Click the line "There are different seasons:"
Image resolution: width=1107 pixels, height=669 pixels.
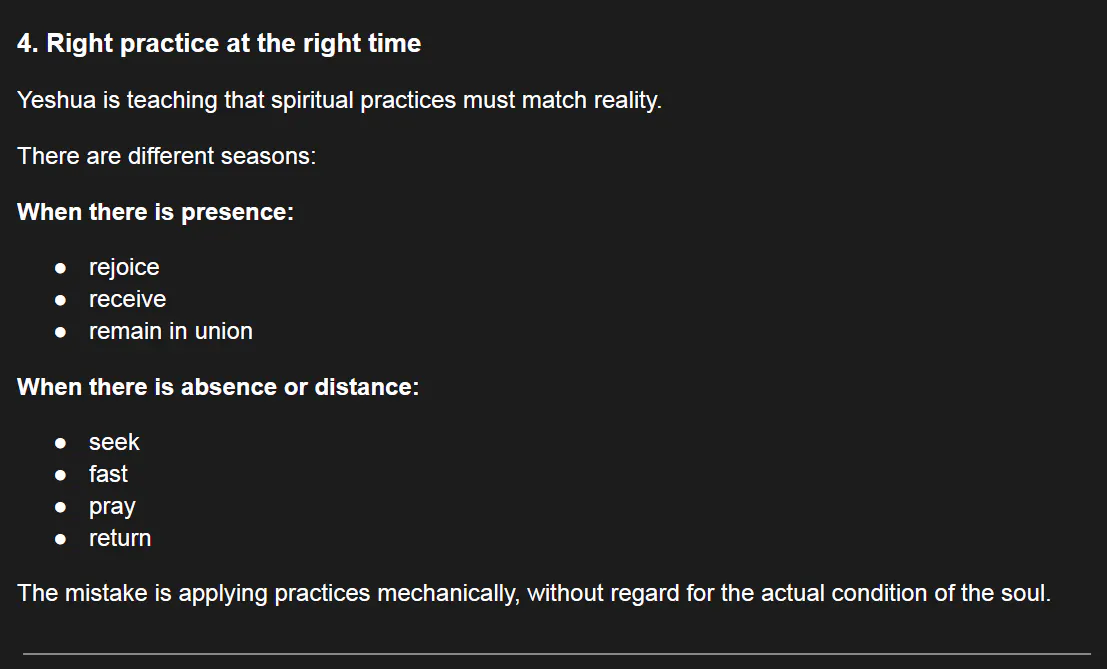166,156
